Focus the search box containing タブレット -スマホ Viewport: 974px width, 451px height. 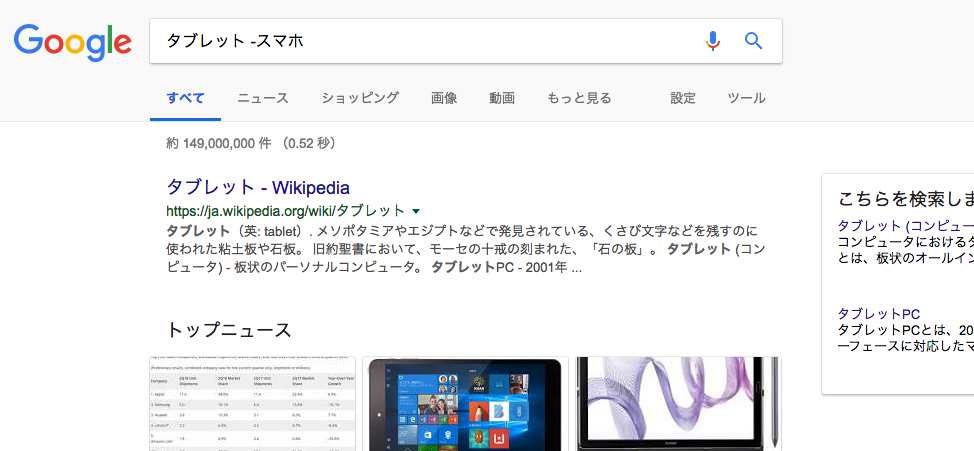[x=466, y=41]
